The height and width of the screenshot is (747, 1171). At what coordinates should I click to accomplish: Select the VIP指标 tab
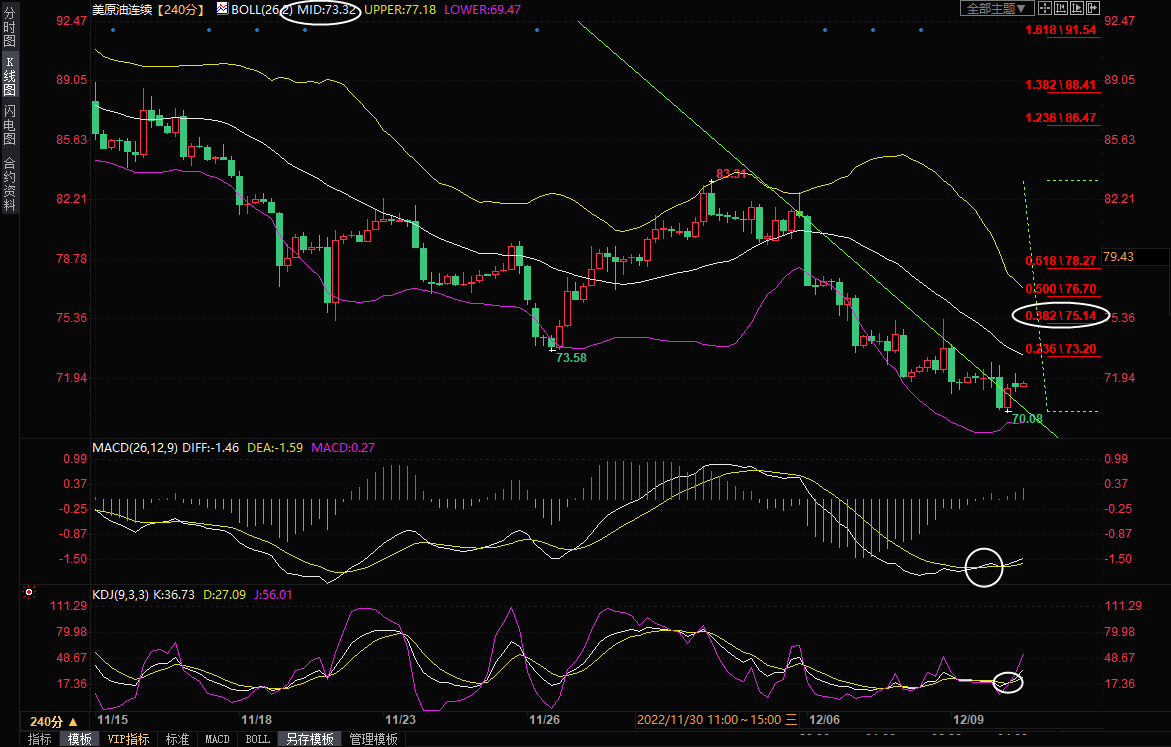[128, 739]
